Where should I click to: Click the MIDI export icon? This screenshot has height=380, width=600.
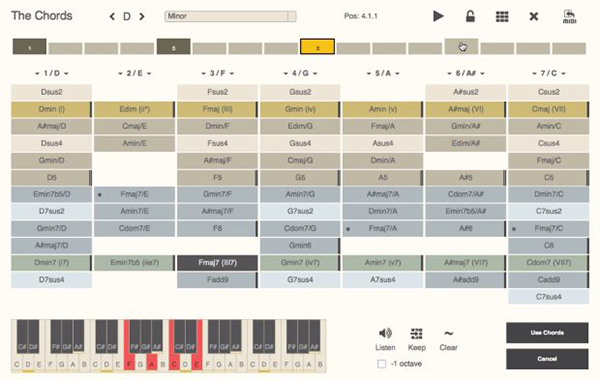pyautogui.click(x=569, y=16)
